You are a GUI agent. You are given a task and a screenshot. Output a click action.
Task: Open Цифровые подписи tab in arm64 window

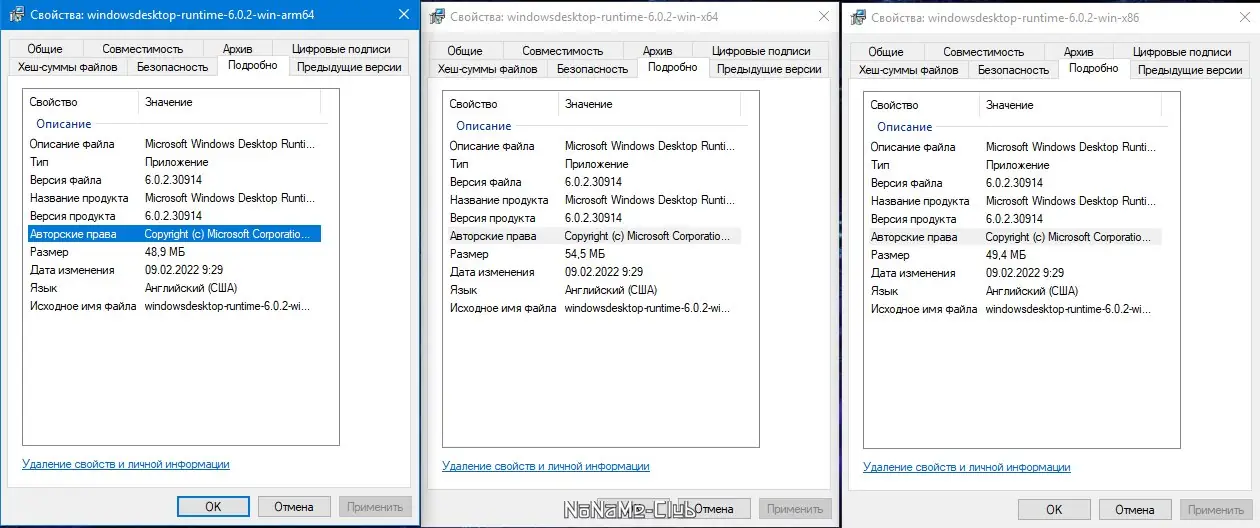(x=340, y=49)
